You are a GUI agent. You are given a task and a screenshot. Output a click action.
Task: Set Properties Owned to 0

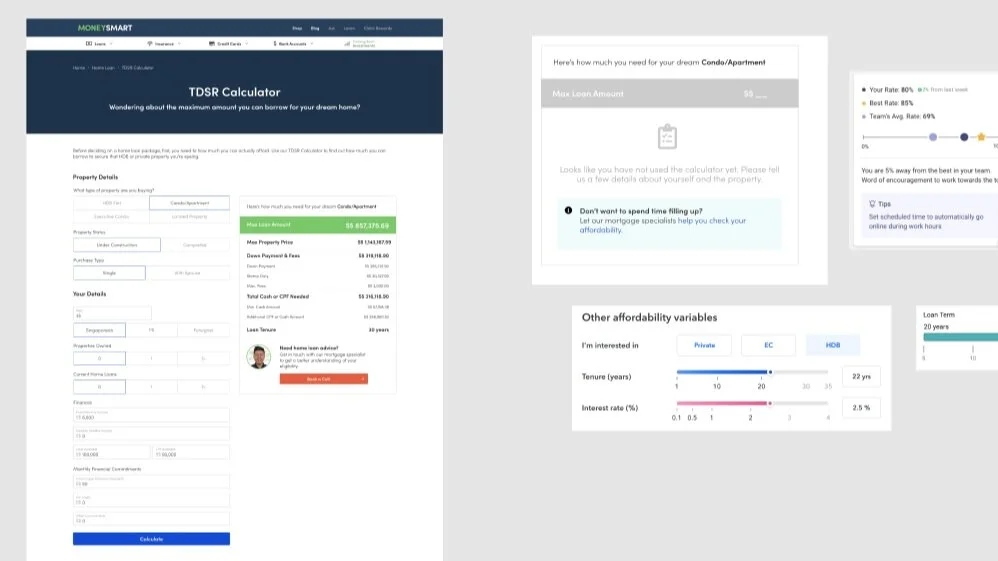[x=99, y=359]
